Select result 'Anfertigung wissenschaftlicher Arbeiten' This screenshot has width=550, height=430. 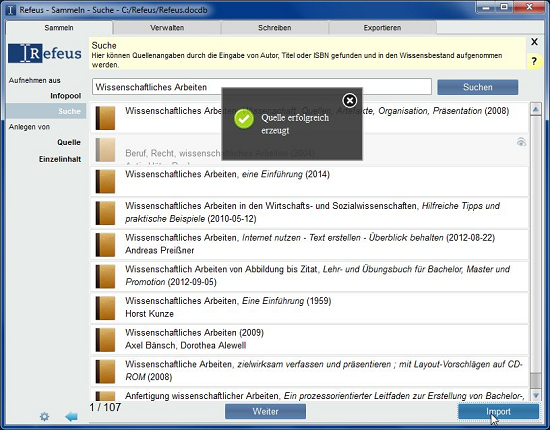point(309,395)
